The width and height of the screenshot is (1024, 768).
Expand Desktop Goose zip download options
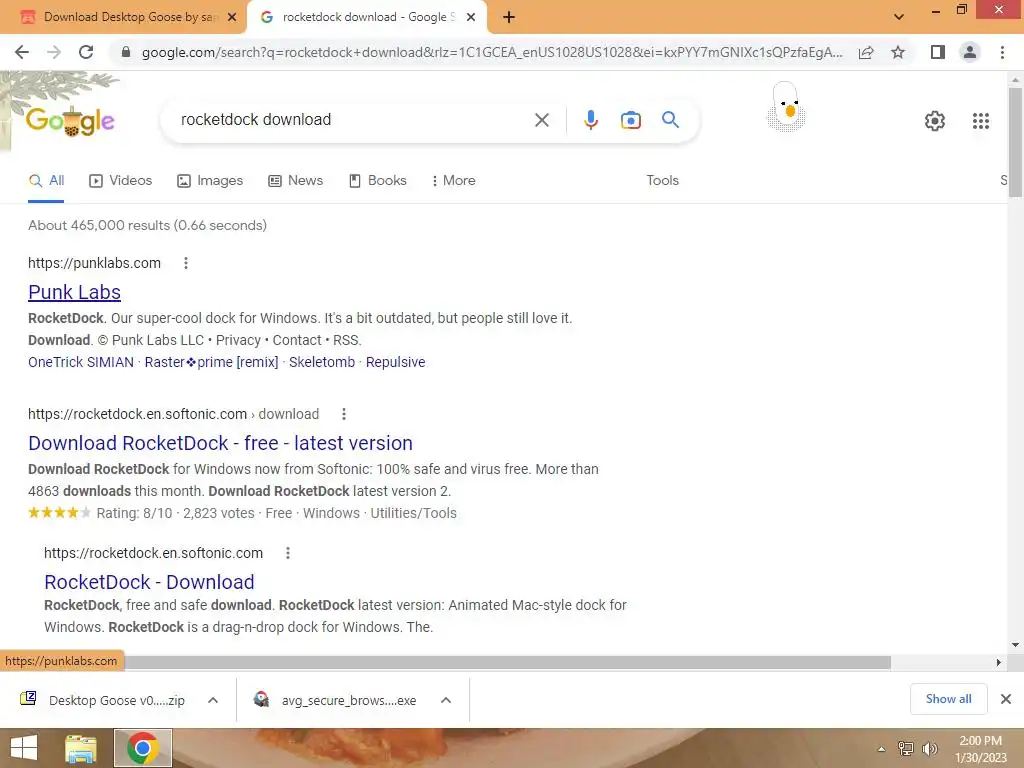click(x=213, y=700)
